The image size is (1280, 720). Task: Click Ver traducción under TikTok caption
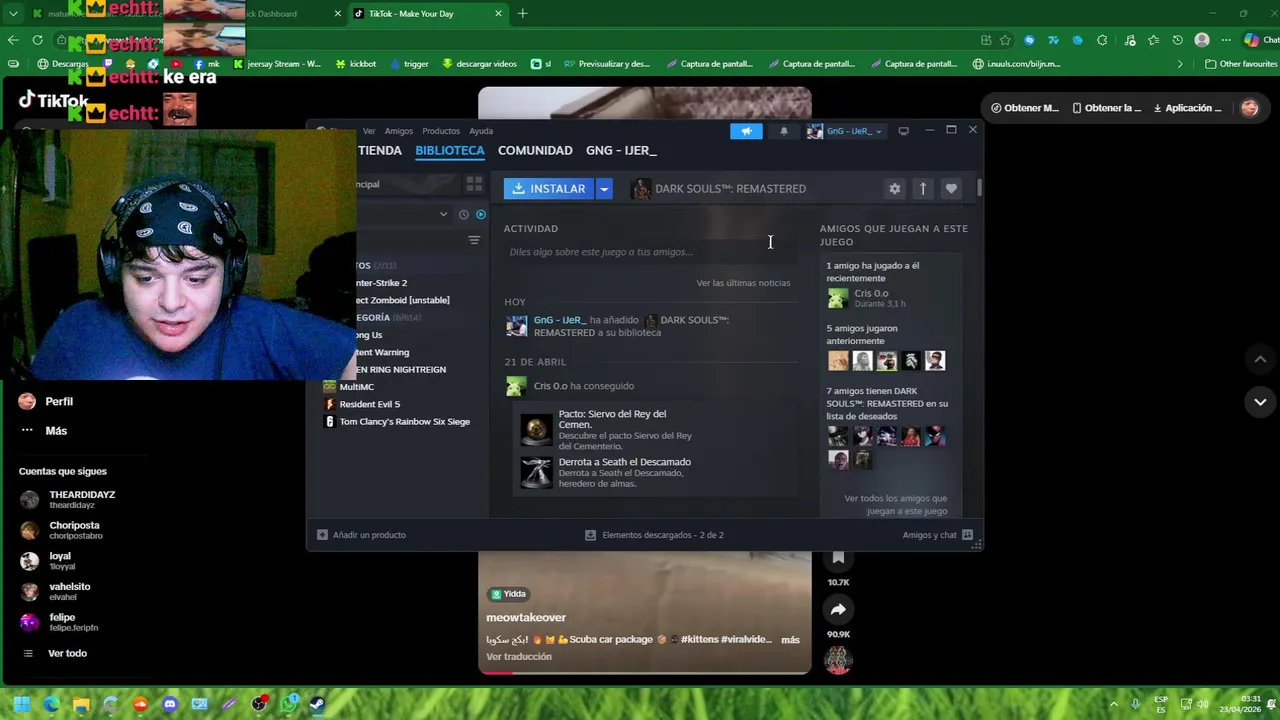coord(519,657)
